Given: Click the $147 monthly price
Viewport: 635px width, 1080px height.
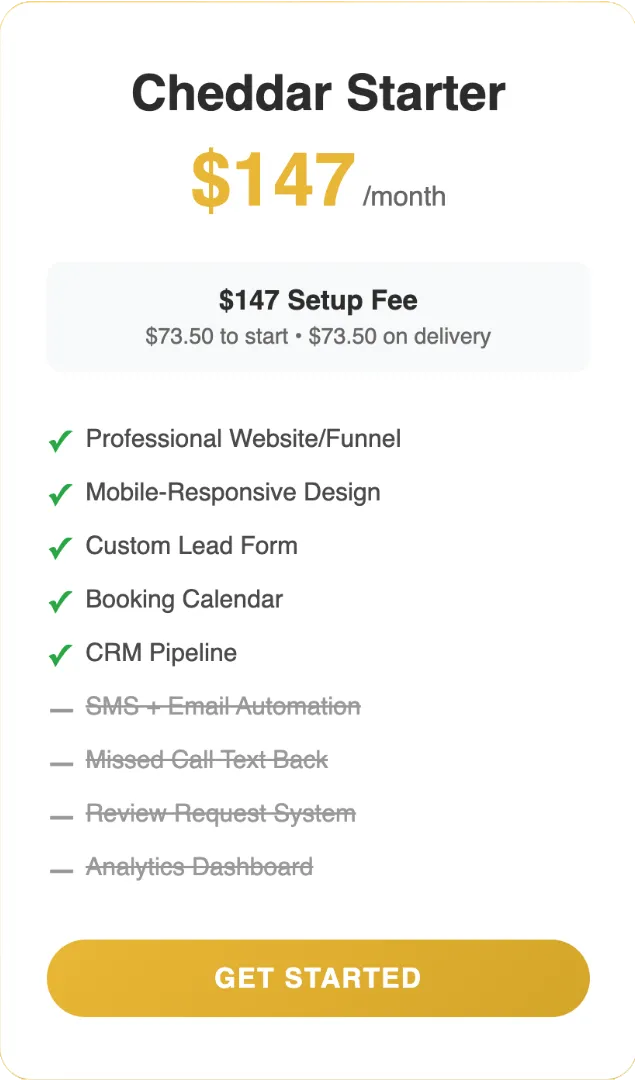Looking at the screenshot, I should [x=273, y=180].
